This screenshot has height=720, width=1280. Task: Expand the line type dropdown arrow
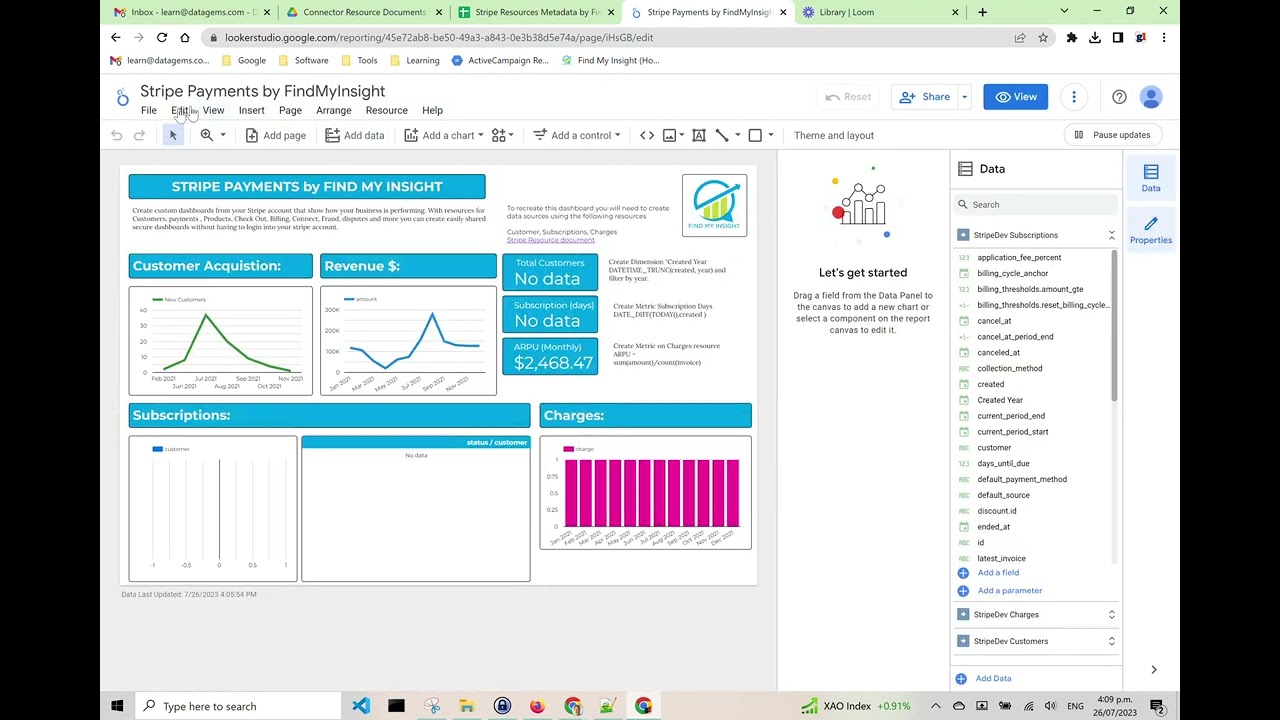point(737,135)
